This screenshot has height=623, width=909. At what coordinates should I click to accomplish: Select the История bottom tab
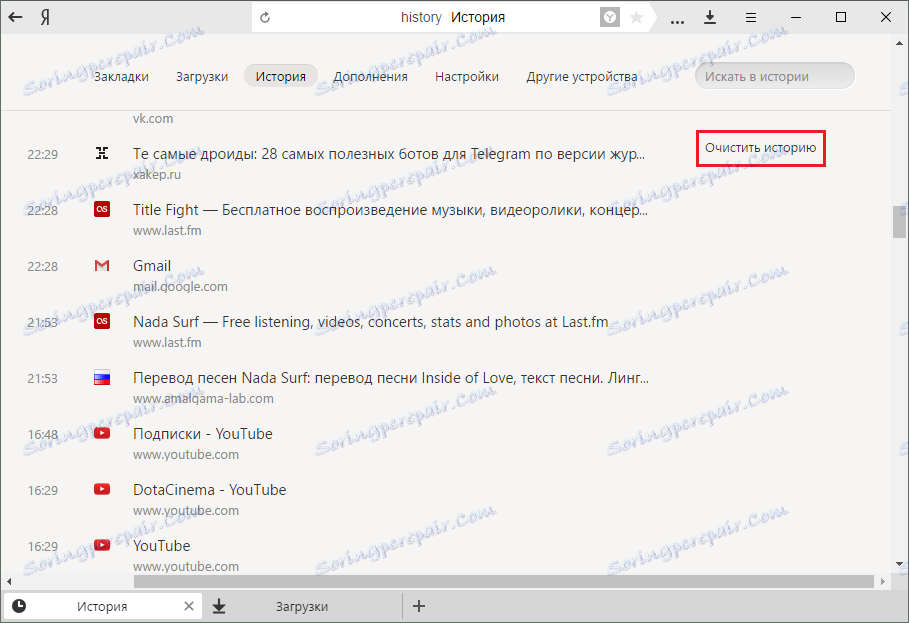click(103, 606)
